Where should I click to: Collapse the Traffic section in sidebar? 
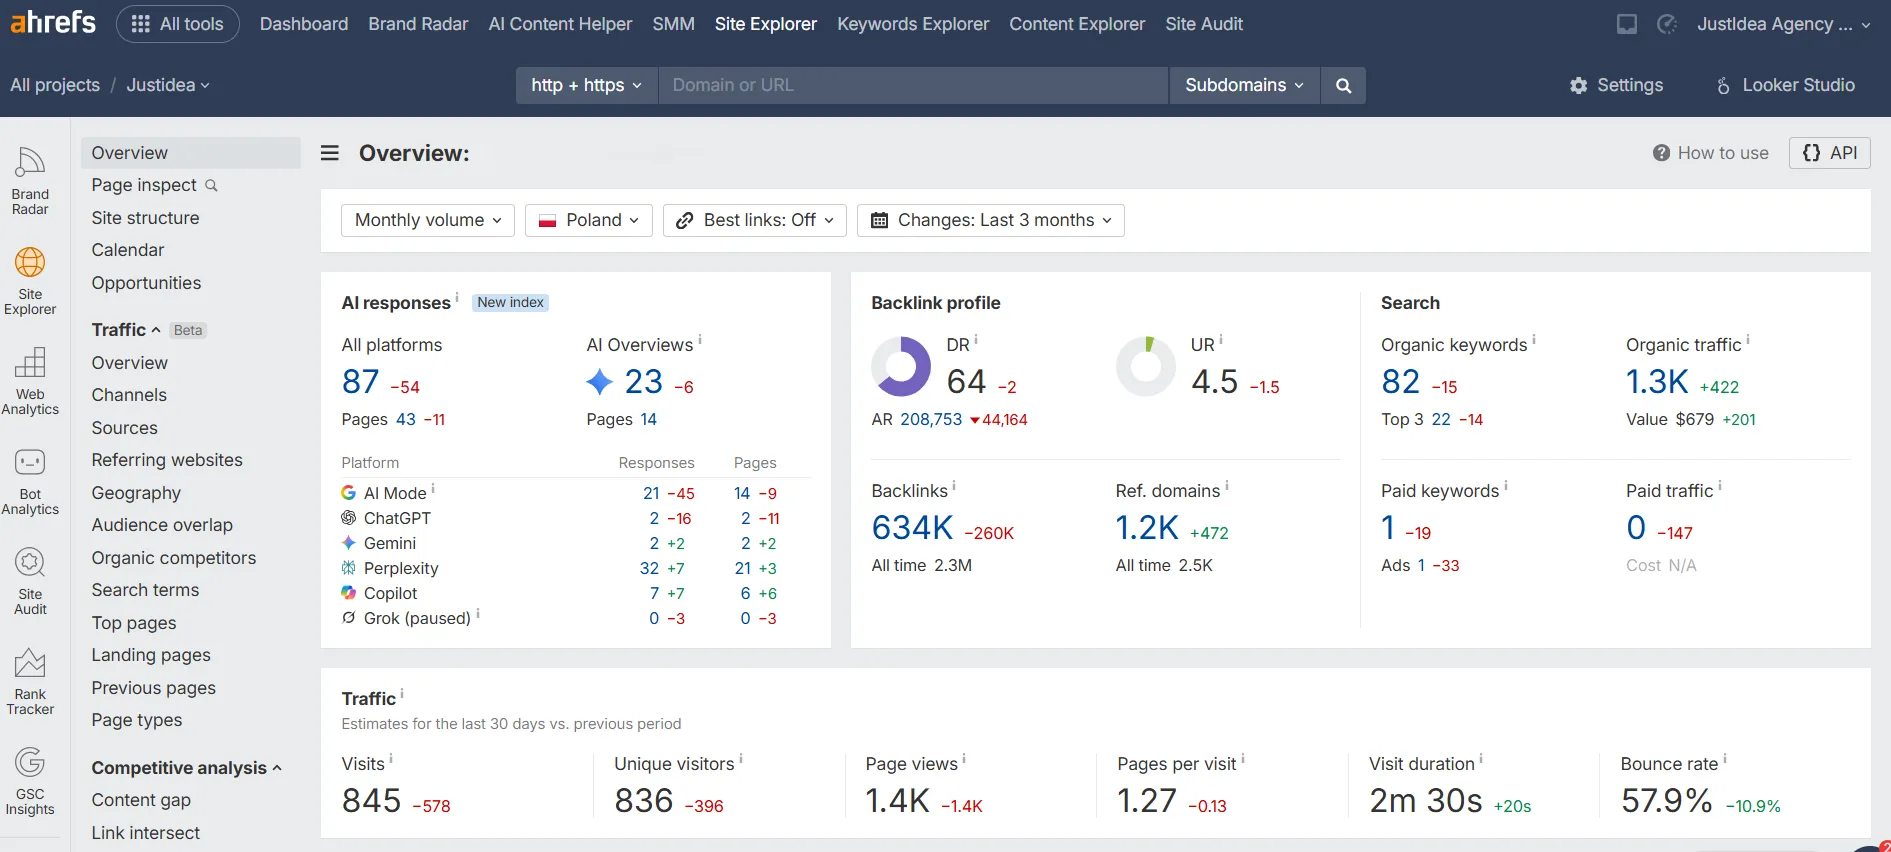126,330
